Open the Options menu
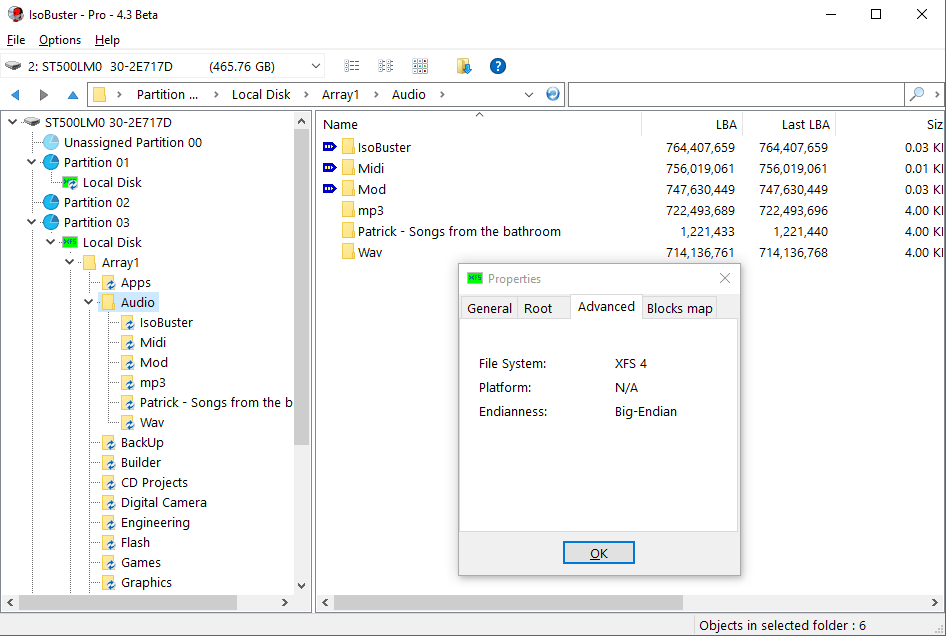 tap(60, 40)
